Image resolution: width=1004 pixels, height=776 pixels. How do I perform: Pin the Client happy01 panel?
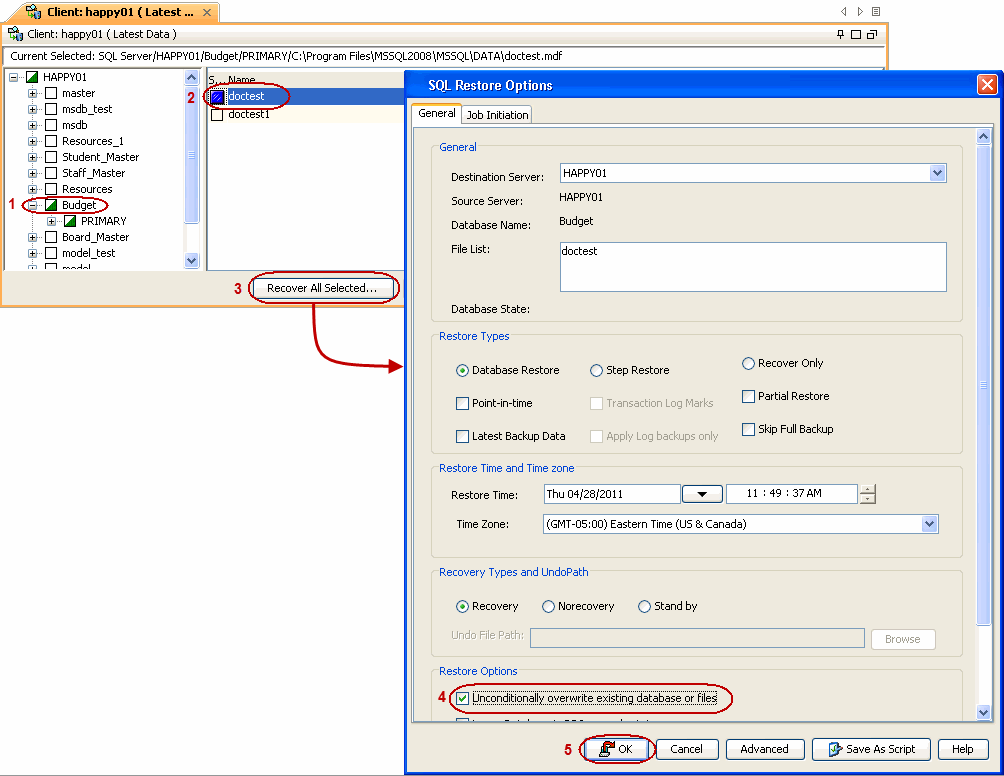tap(841, 34)
